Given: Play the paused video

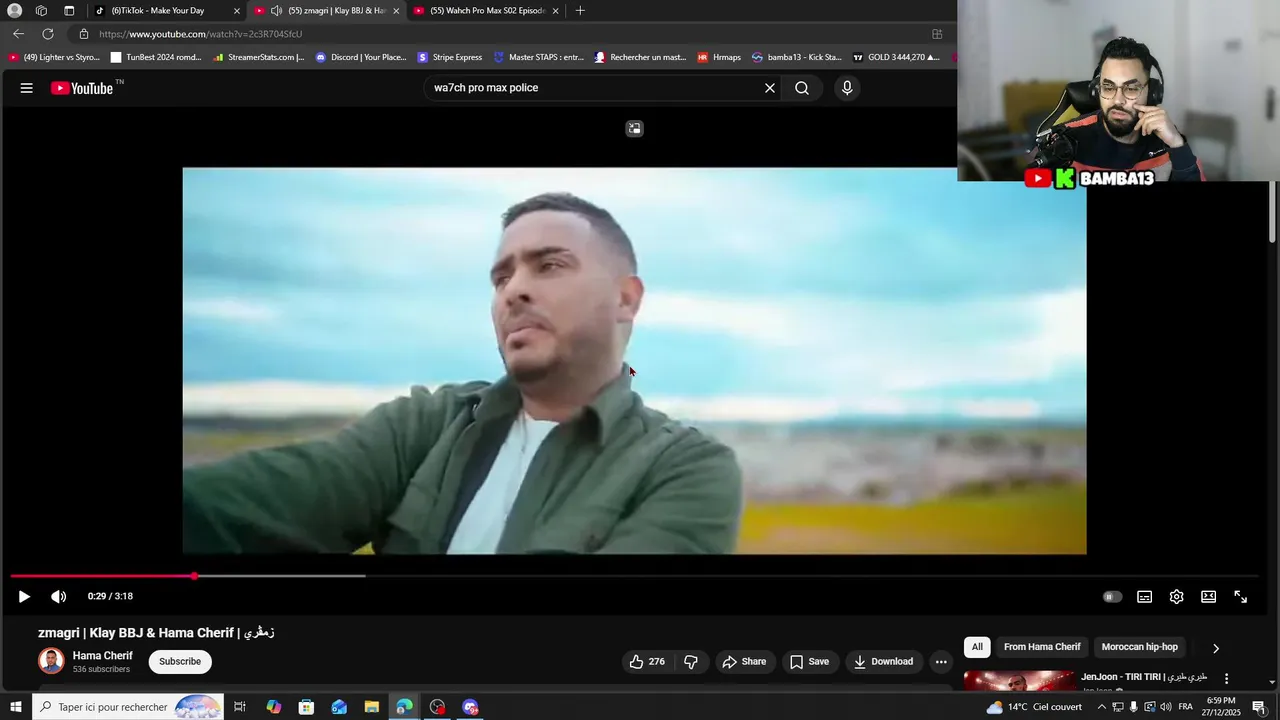Looking at the screenshot, I should point(24,596).
